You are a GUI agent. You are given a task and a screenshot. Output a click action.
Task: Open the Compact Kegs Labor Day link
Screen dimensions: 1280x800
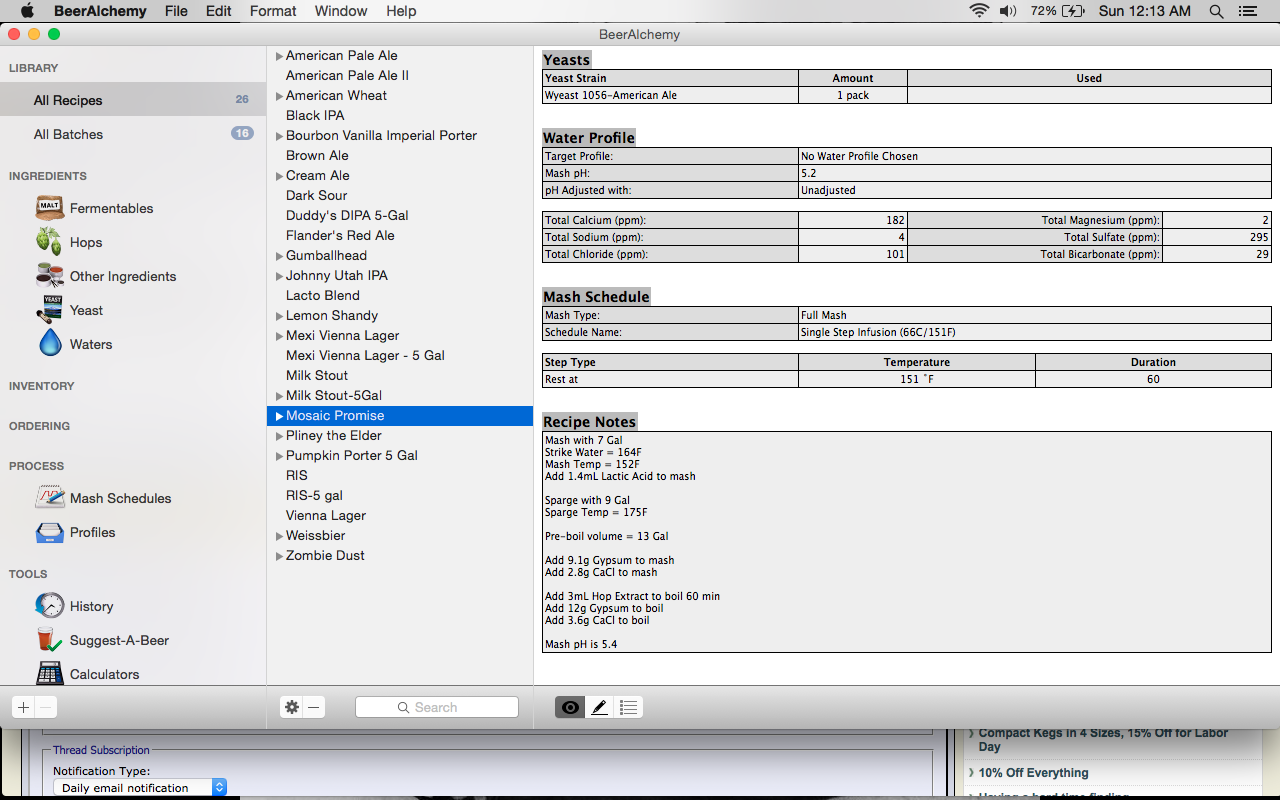1103,739
